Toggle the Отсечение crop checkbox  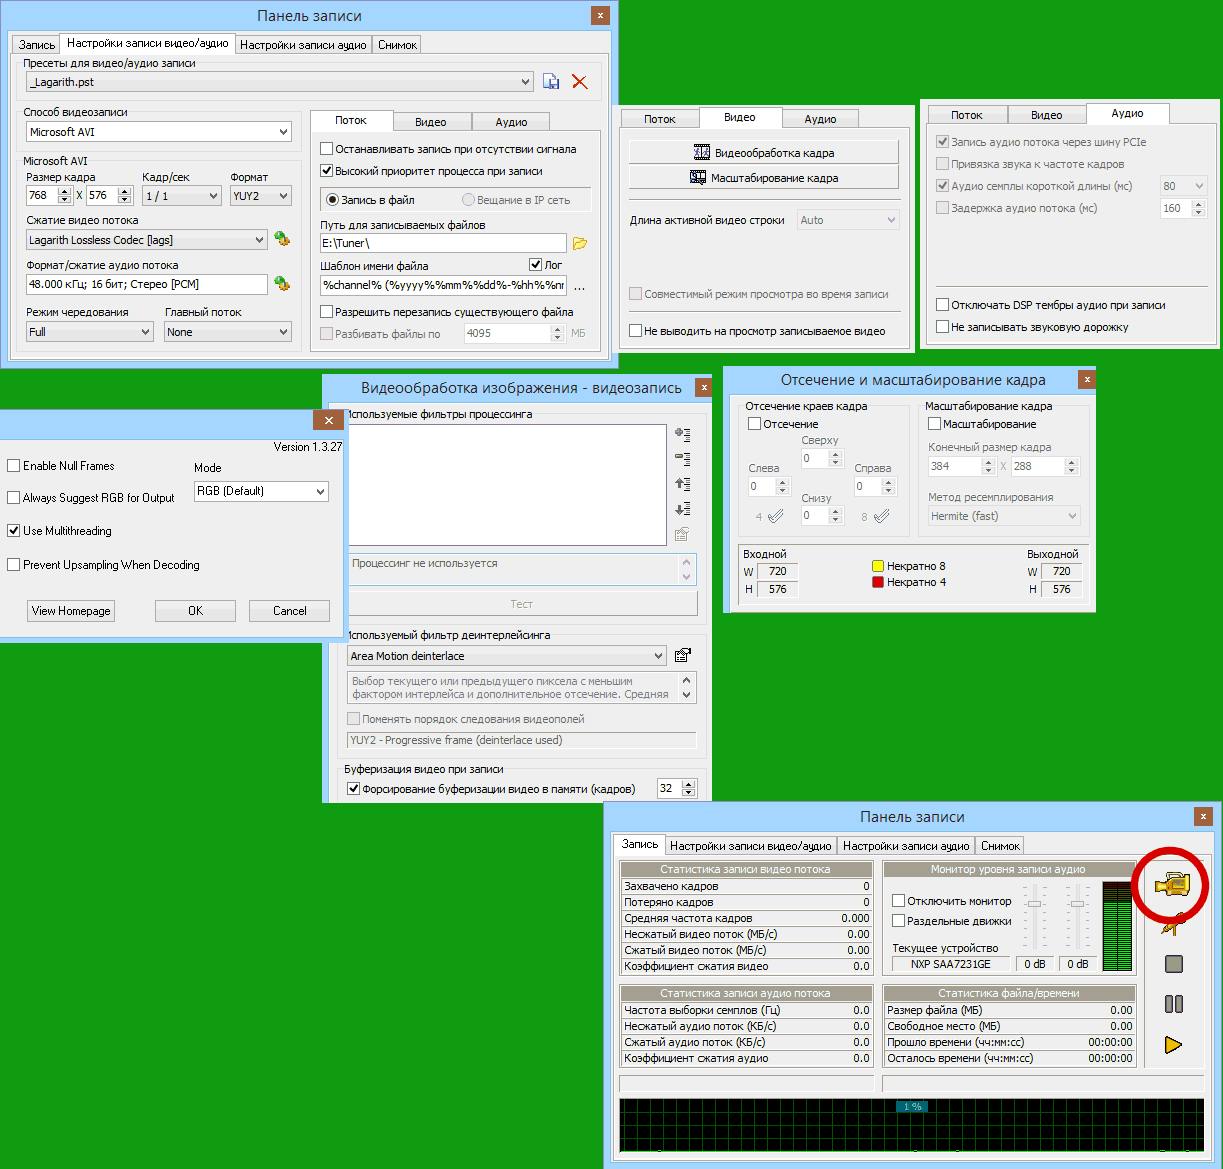point(755,424)
